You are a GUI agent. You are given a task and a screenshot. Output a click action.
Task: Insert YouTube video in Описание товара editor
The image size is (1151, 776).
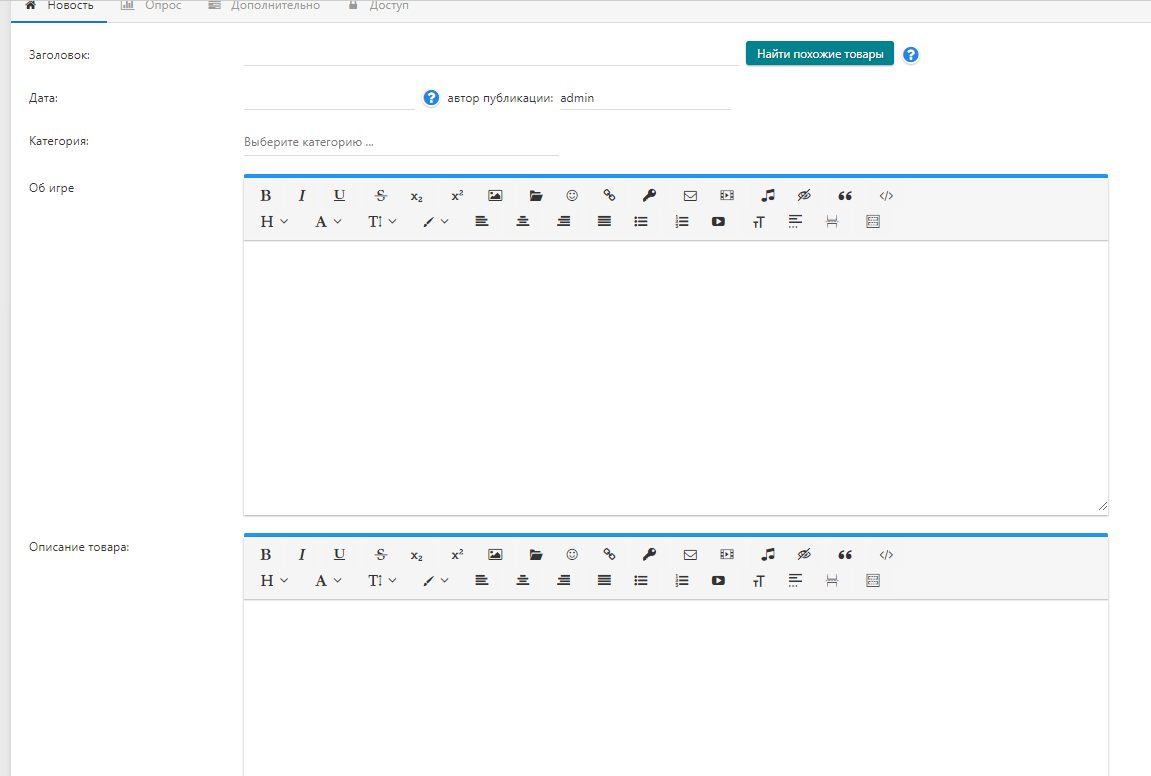[719, 581]
